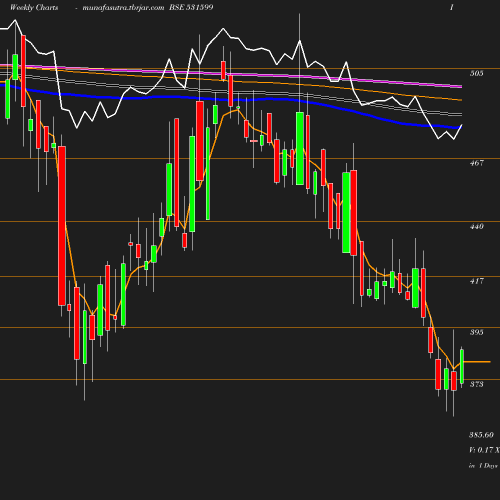Viewport: 500px width, 500px height.
Task: Click the 373 price axis label
Action: coord(476,384)
